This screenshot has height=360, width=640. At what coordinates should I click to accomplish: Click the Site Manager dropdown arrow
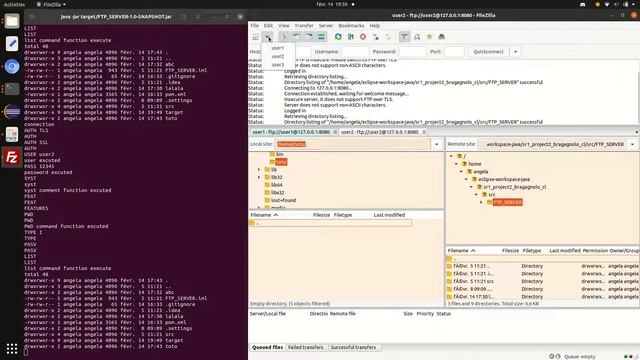[267, 37]
